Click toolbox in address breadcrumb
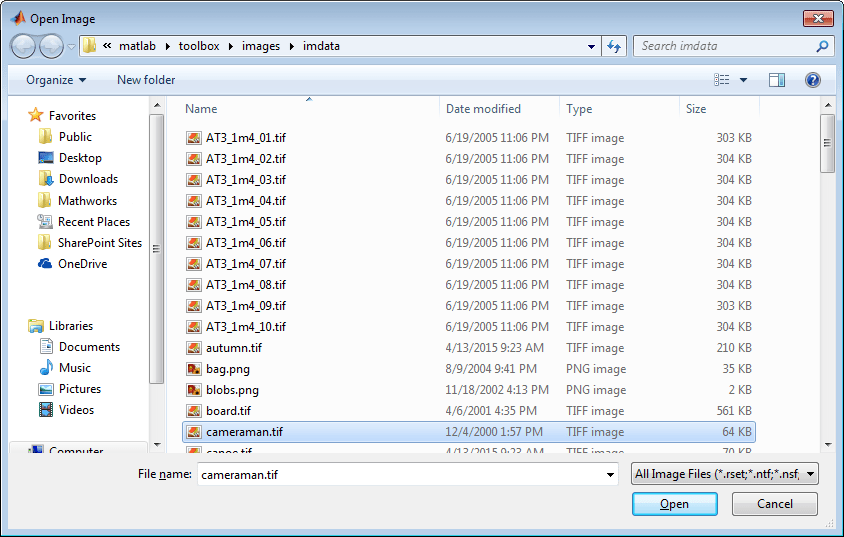Image resolution: width=844 pixels, height=537 pixels. [x=199, y=46]
